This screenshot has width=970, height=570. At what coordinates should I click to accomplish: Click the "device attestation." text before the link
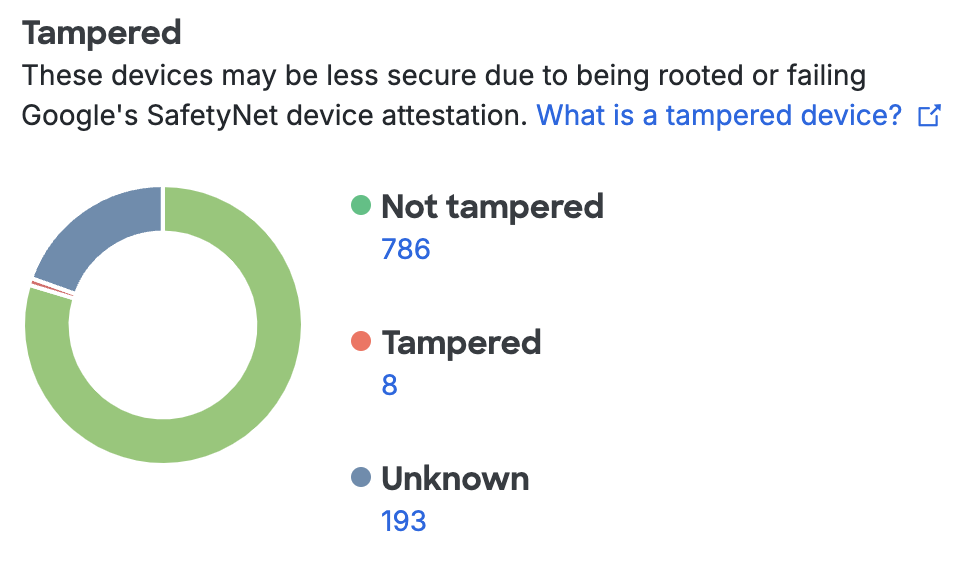(420, 115)
